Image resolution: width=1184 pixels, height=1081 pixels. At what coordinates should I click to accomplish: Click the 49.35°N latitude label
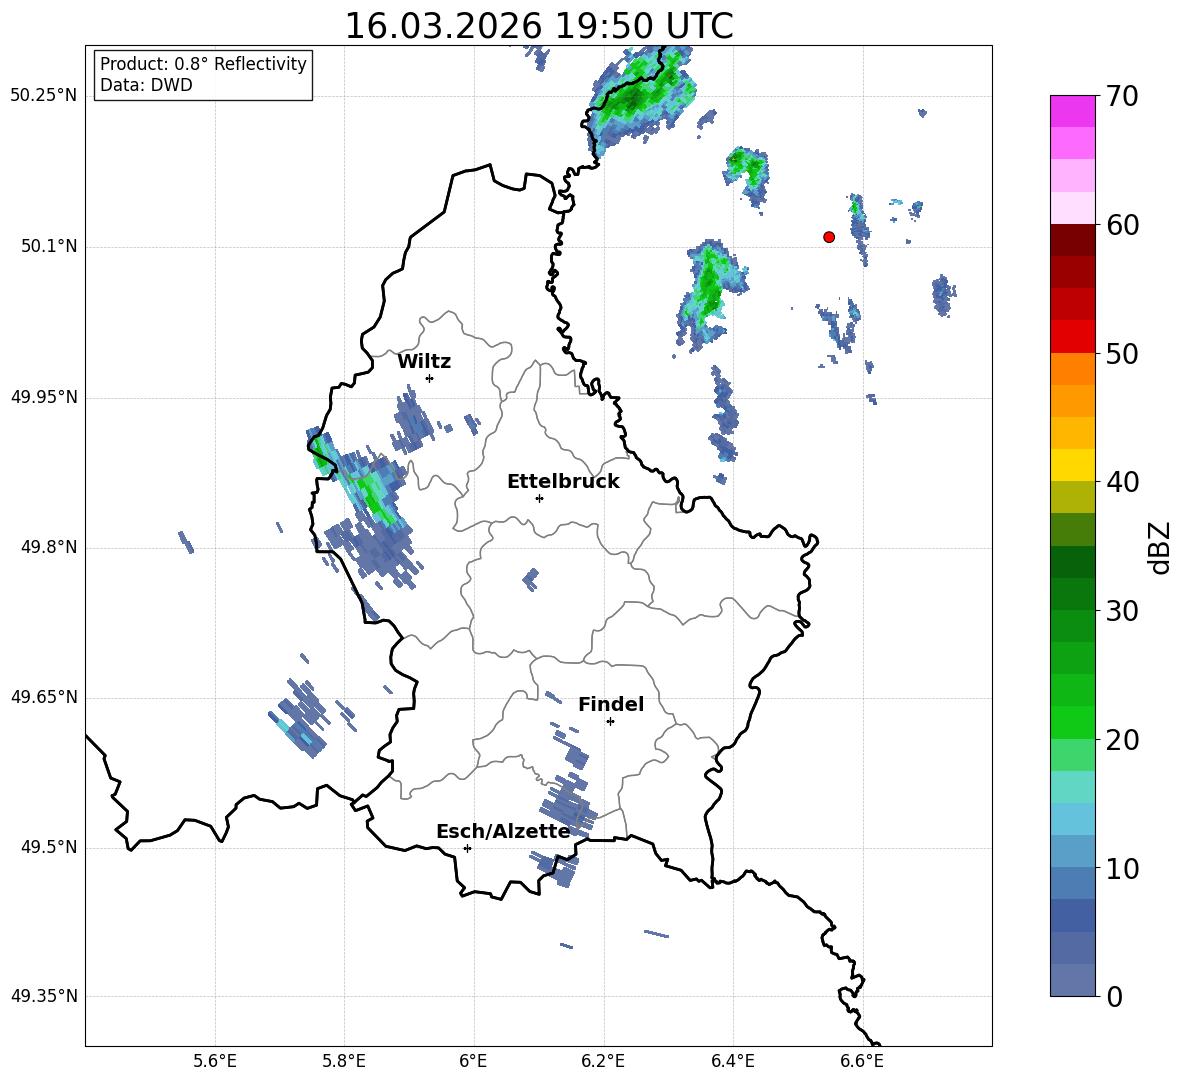coord(44,996)
